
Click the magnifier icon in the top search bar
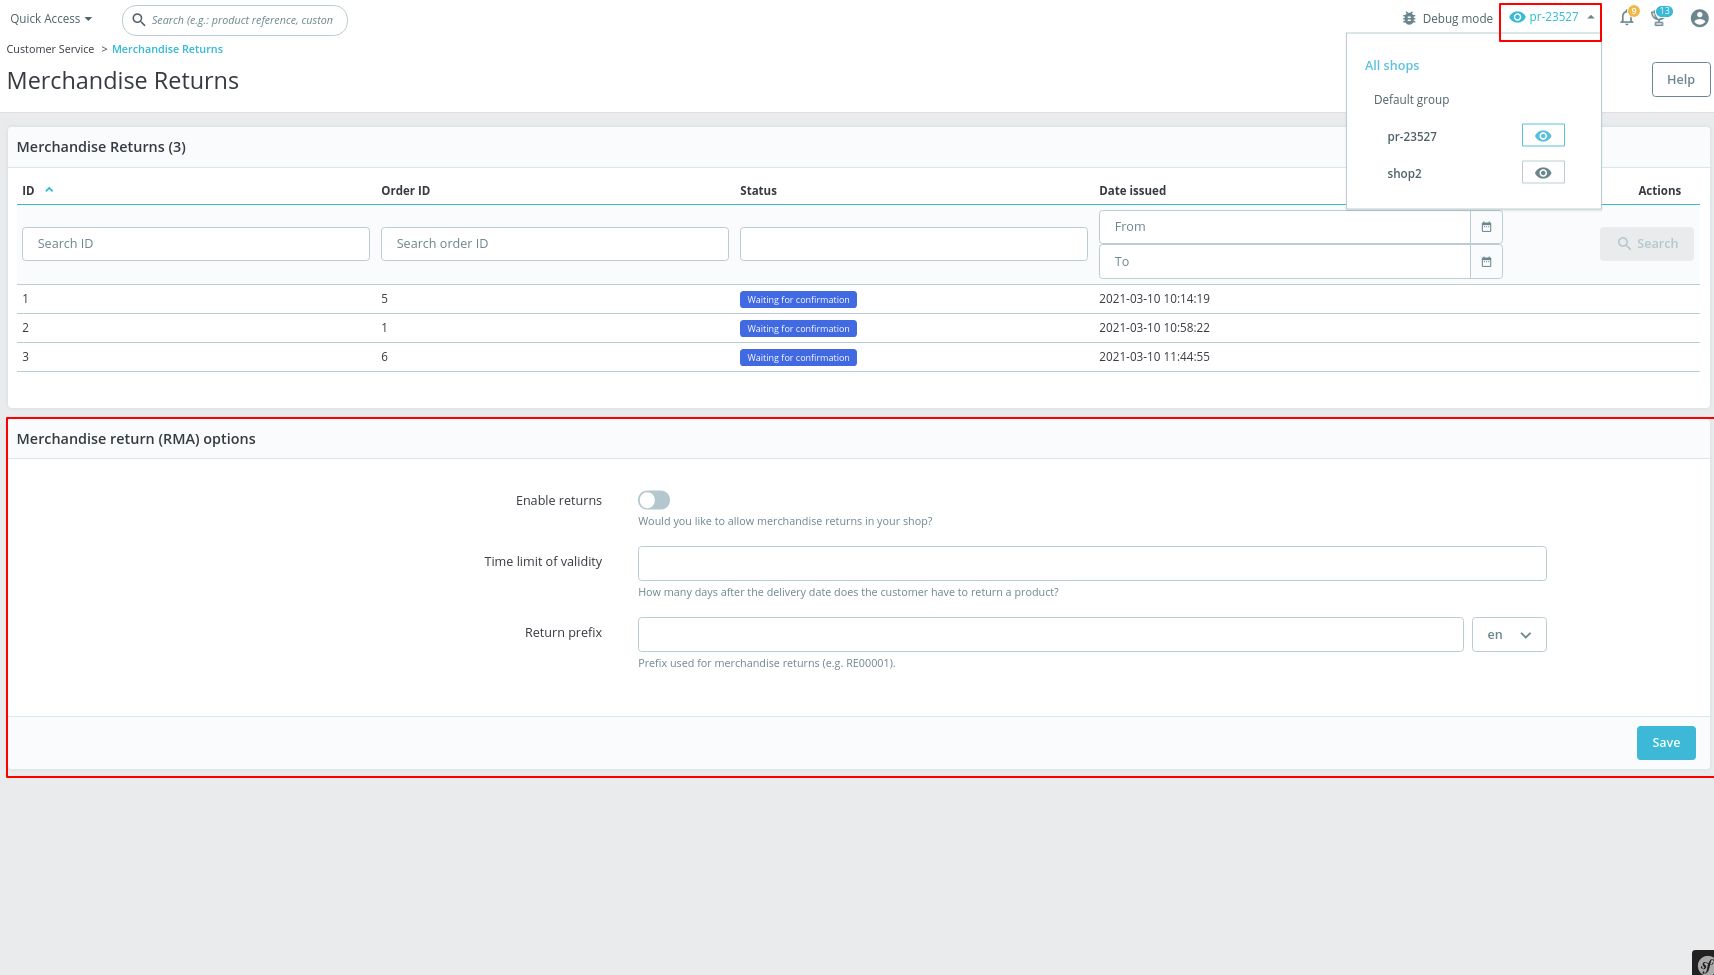140,20
